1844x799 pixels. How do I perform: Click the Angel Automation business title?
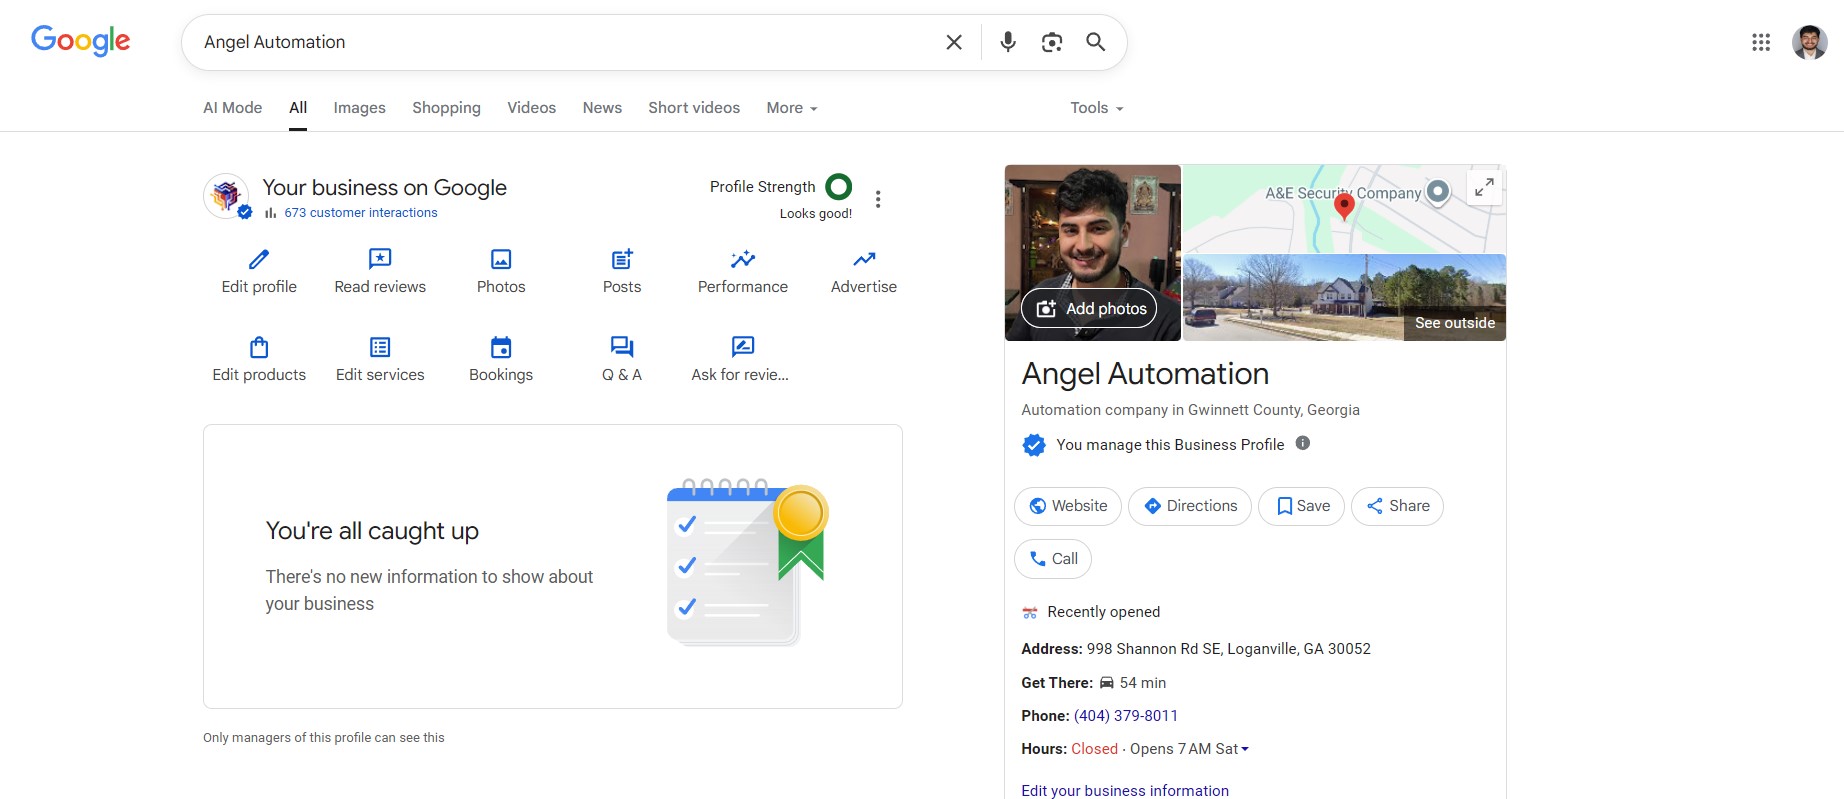1145,374
